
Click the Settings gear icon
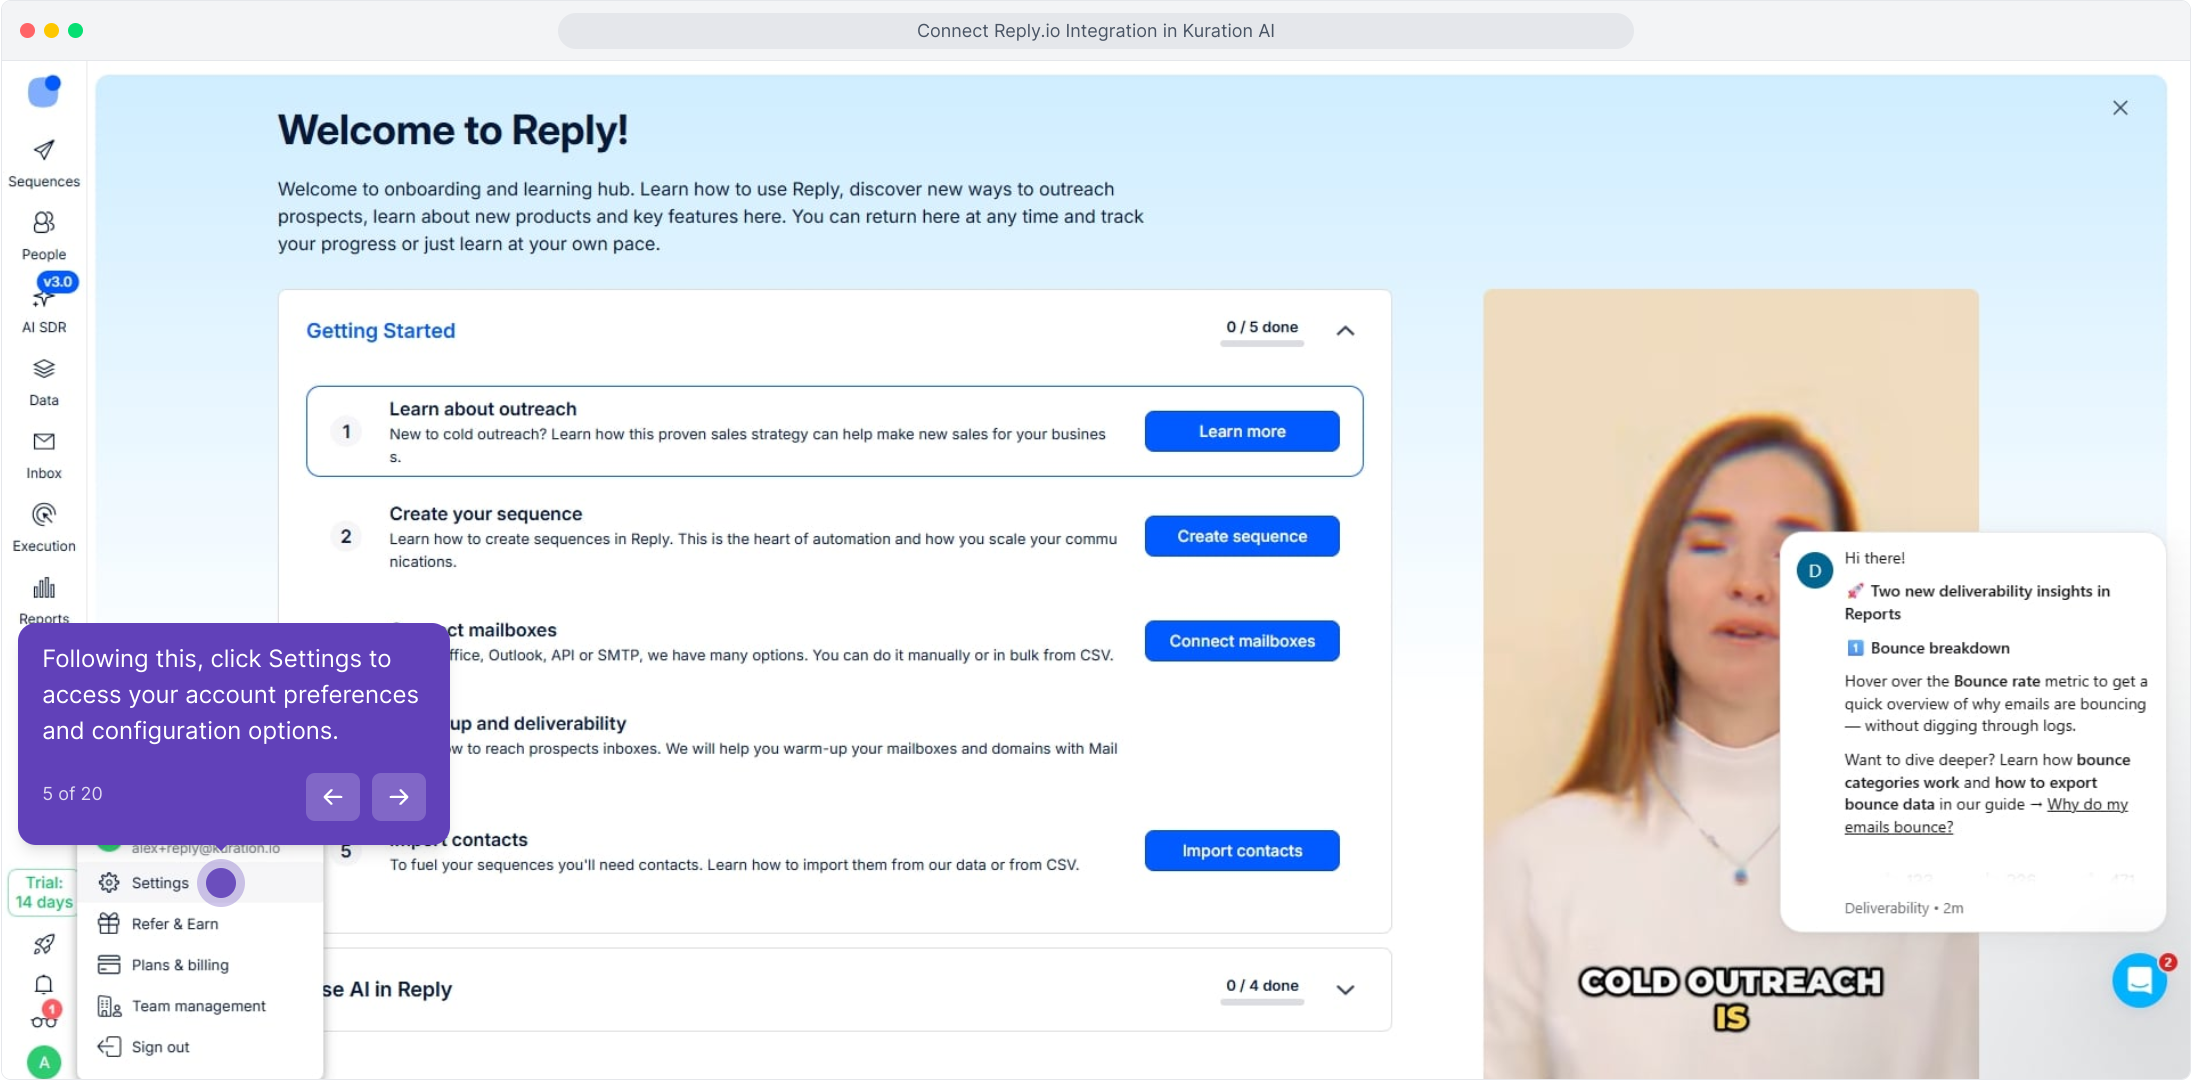tap(109, 883)
